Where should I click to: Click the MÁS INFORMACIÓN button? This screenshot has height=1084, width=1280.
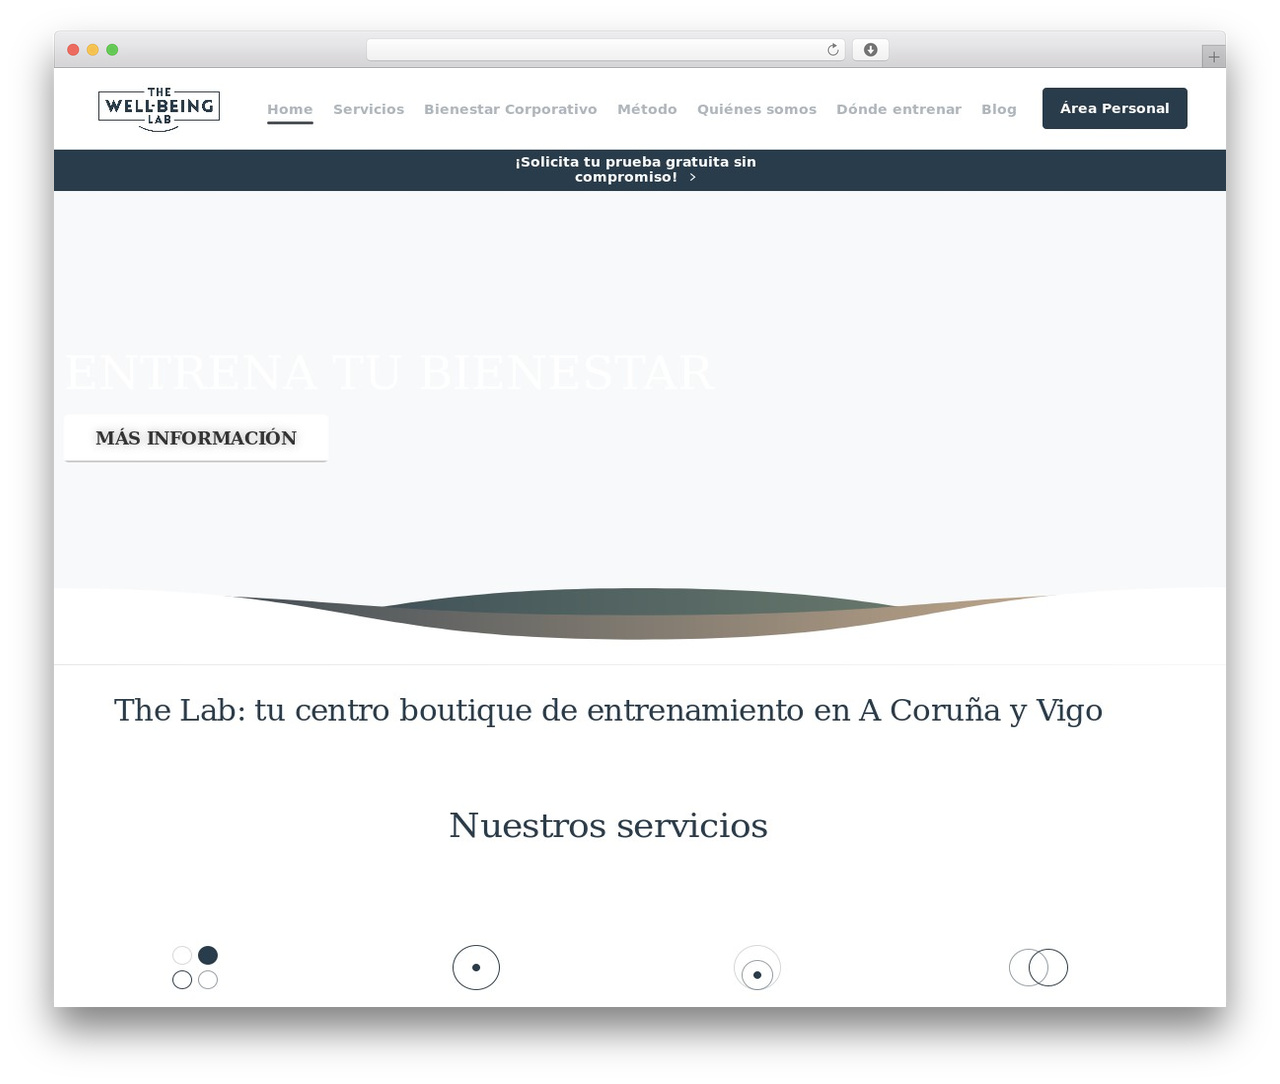pos(196,438)
